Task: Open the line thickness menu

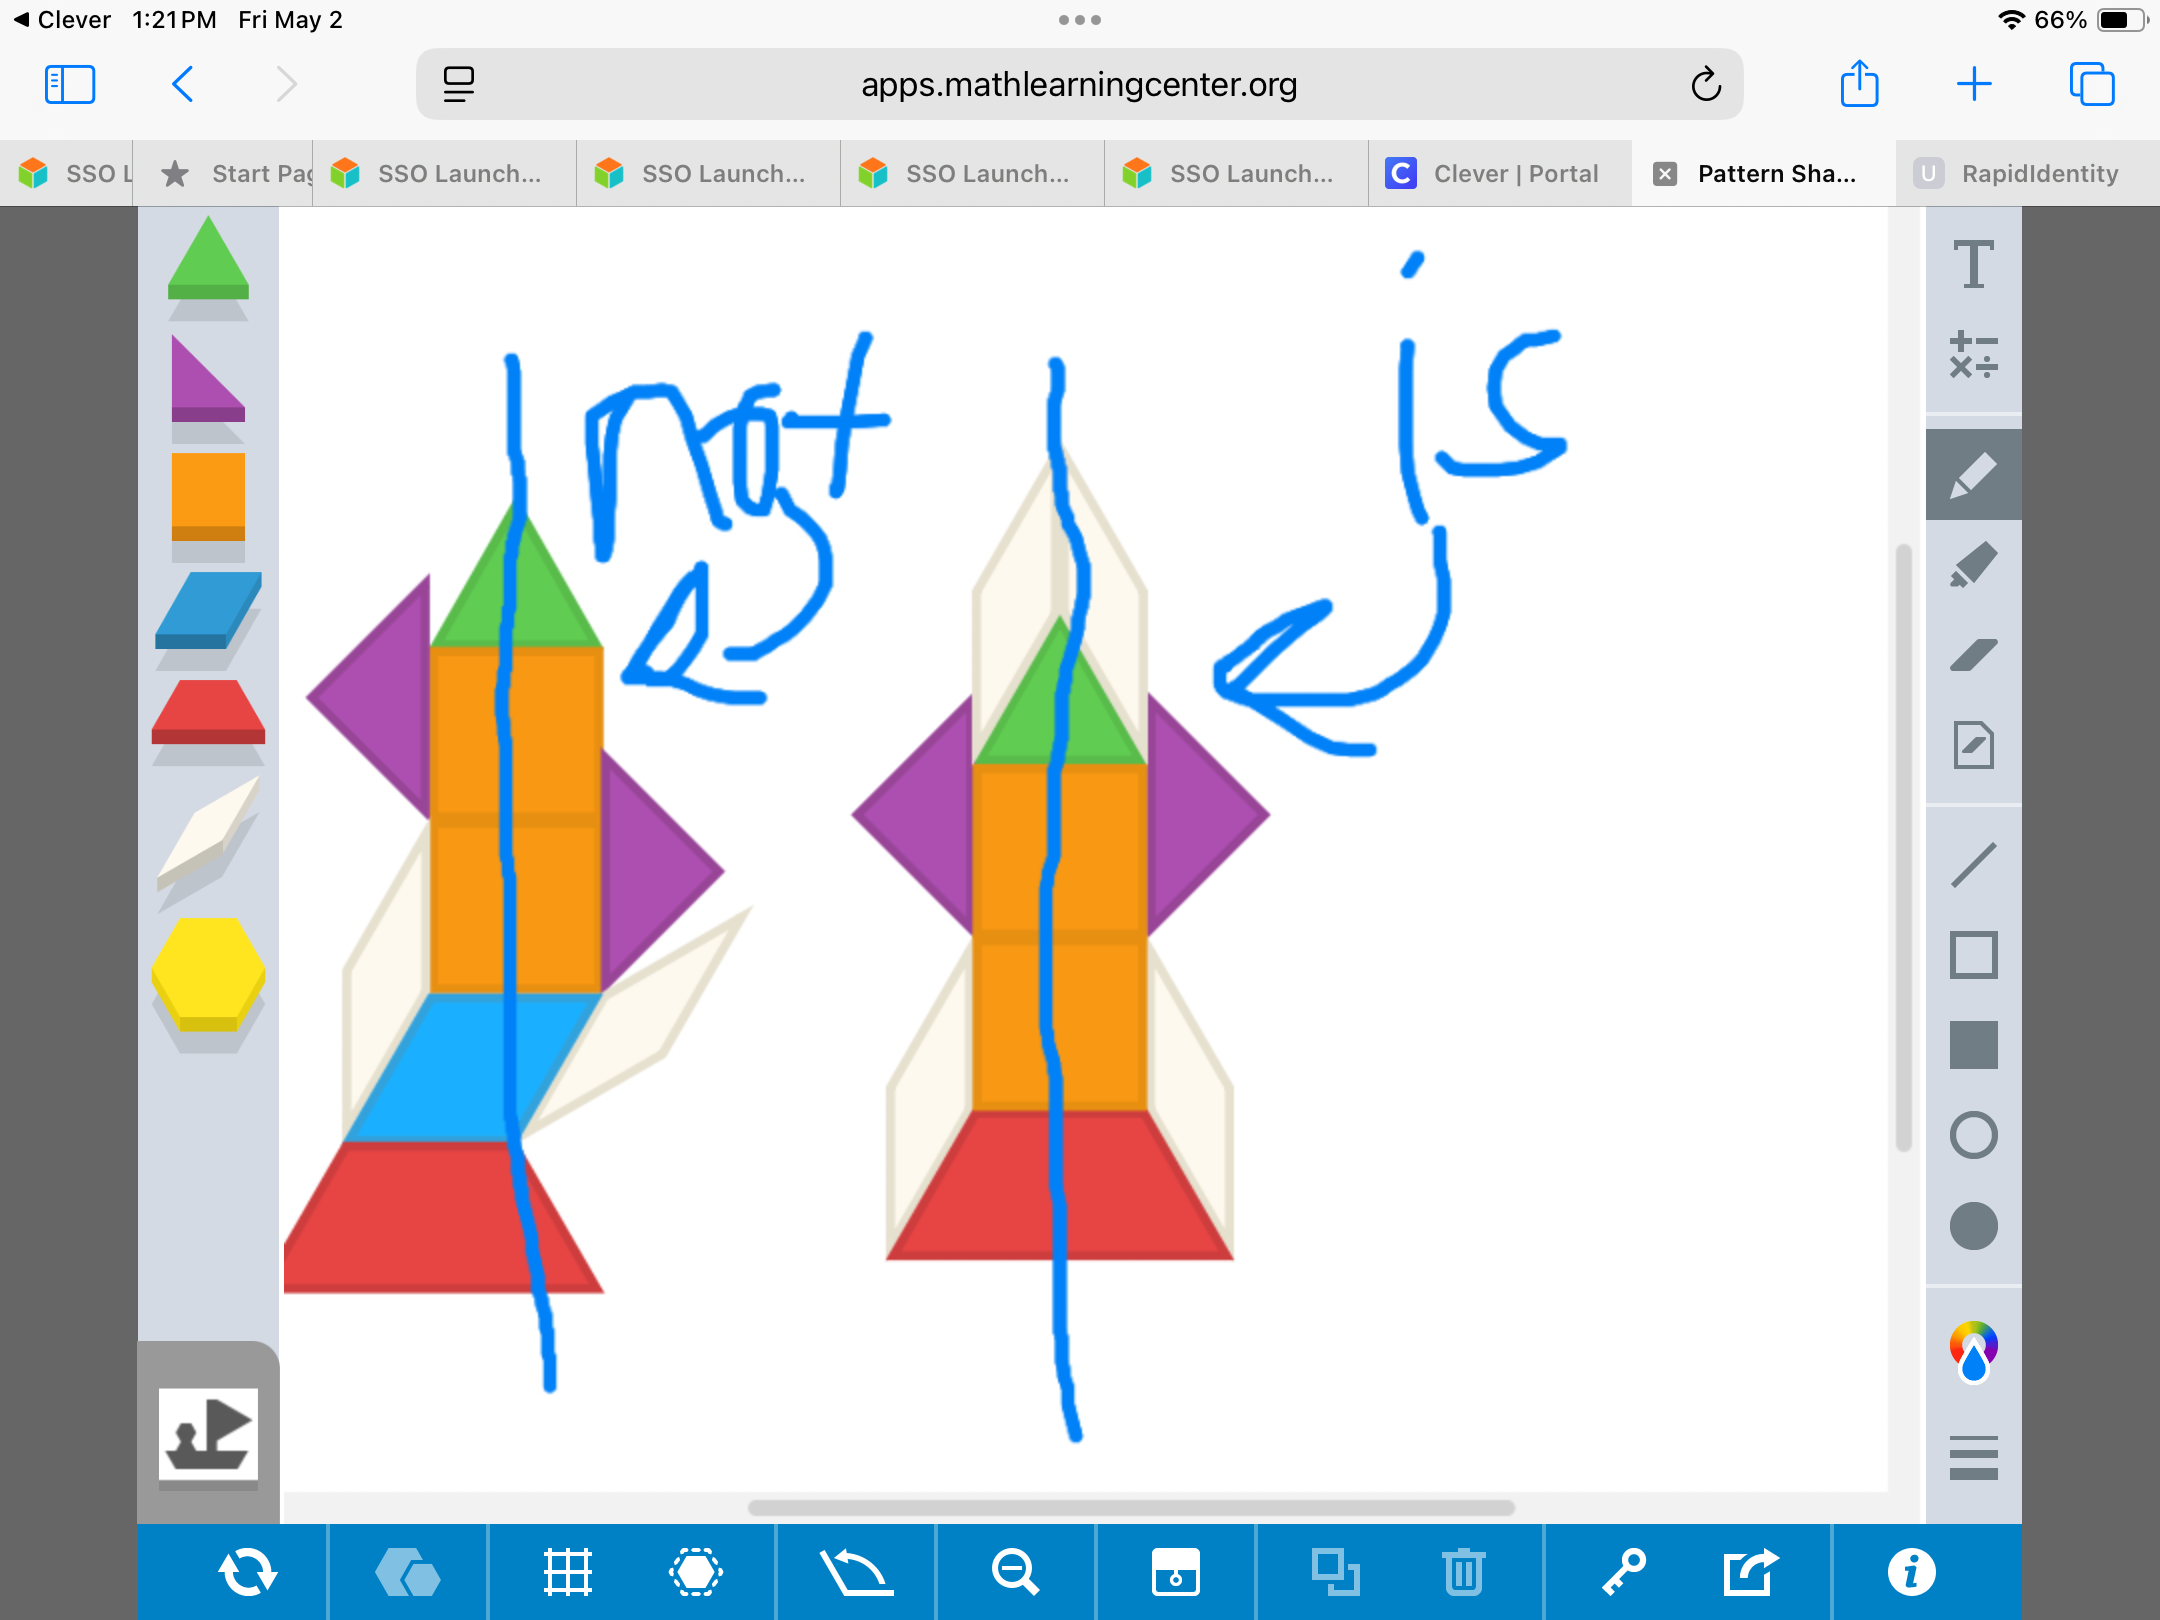Action: [1973, 1457]
